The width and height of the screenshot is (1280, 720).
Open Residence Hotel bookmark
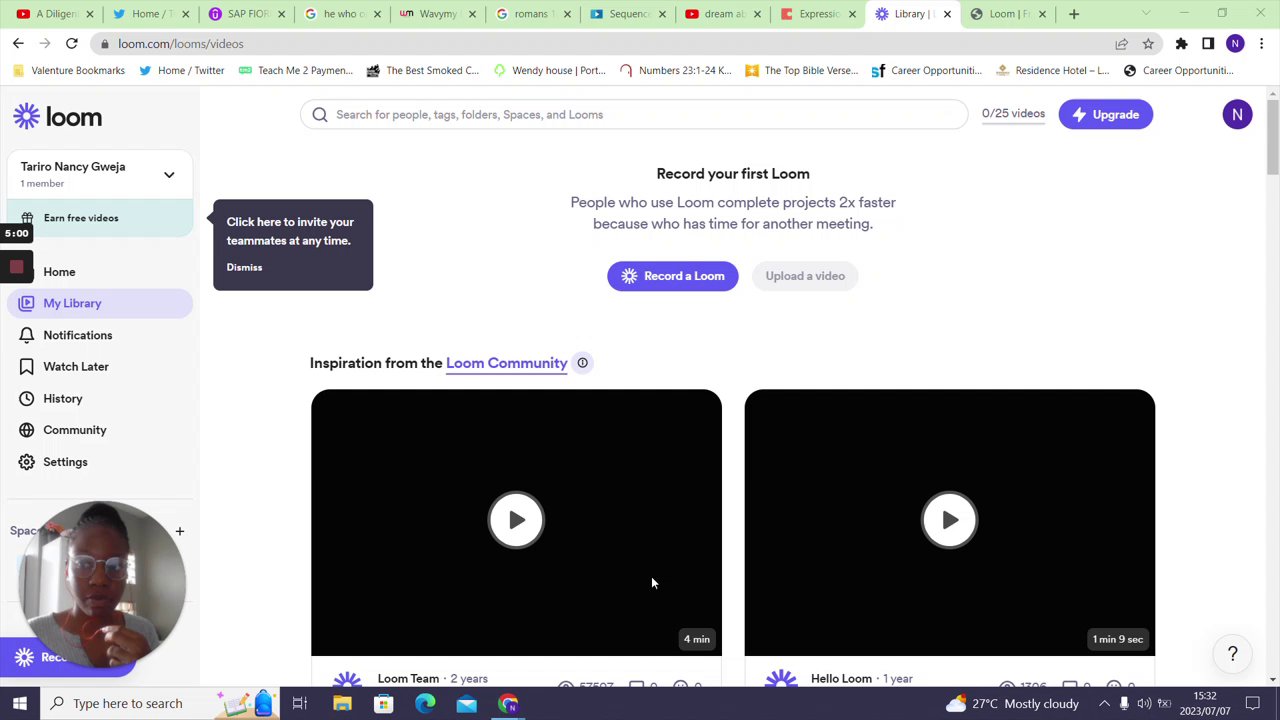coord(1052,70)
